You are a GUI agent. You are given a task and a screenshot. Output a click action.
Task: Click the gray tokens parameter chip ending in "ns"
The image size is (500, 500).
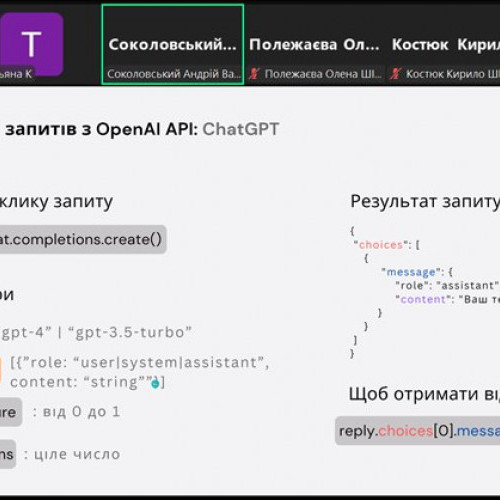coord(7,454)
